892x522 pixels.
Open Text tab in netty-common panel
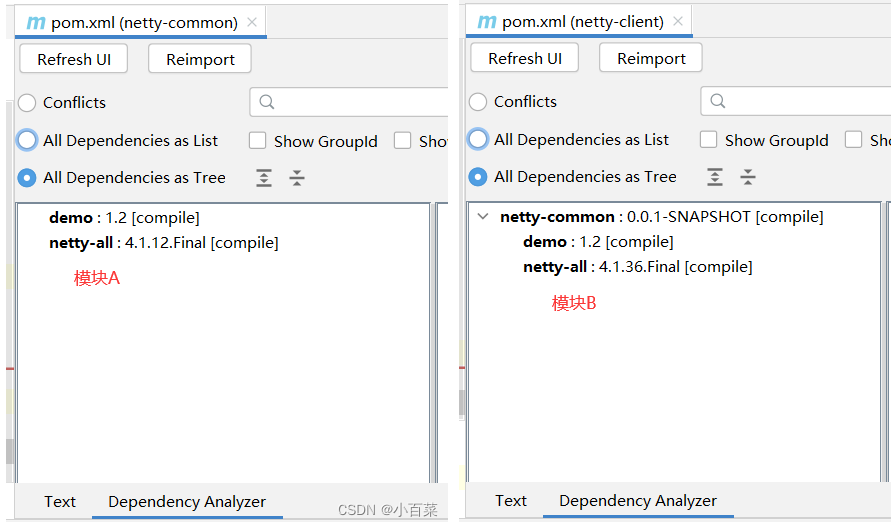[x=60, y=502]
